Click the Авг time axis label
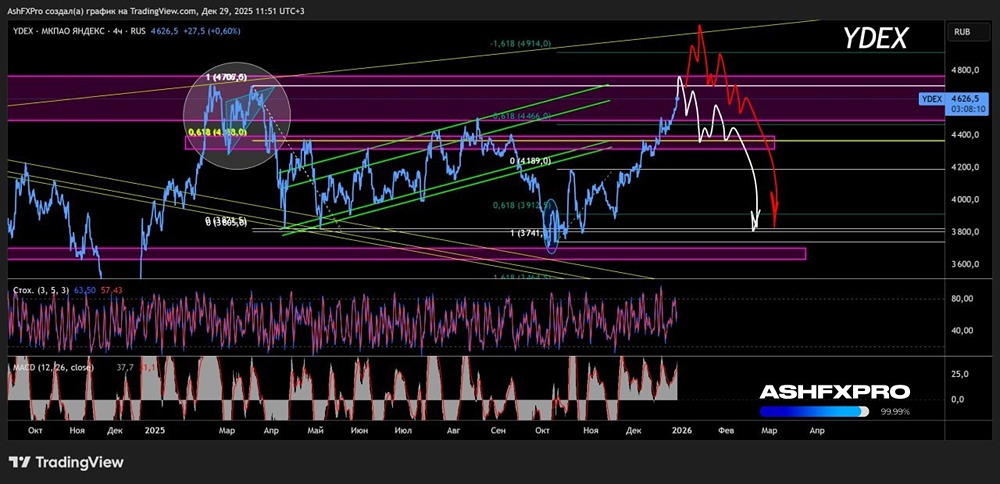This screenshot has height=484, width=1000. tap(453, 430)
